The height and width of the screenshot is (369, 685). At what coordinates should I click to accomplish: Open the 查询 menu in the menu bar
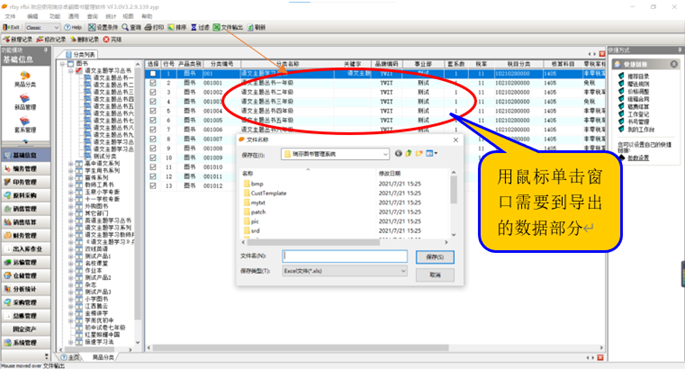coord(93,16)
